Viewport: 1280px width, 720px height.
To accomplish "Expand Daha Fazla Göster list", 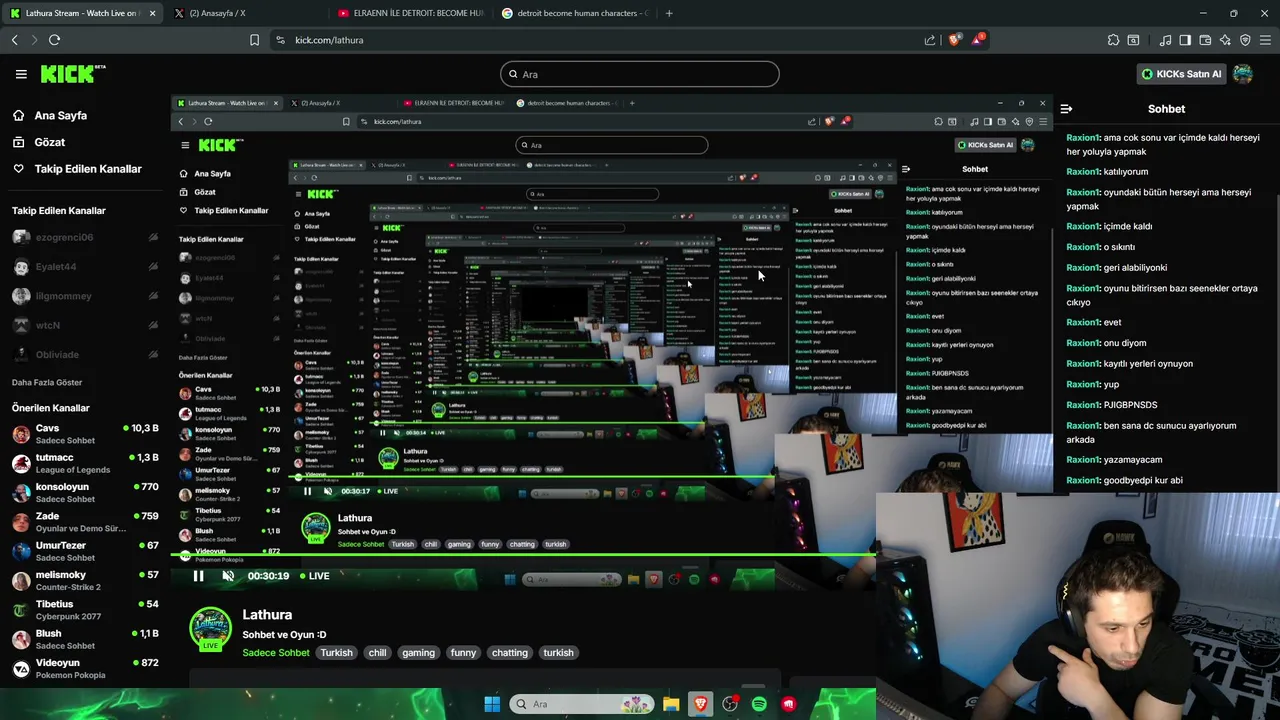I will [x=47, y=382].
